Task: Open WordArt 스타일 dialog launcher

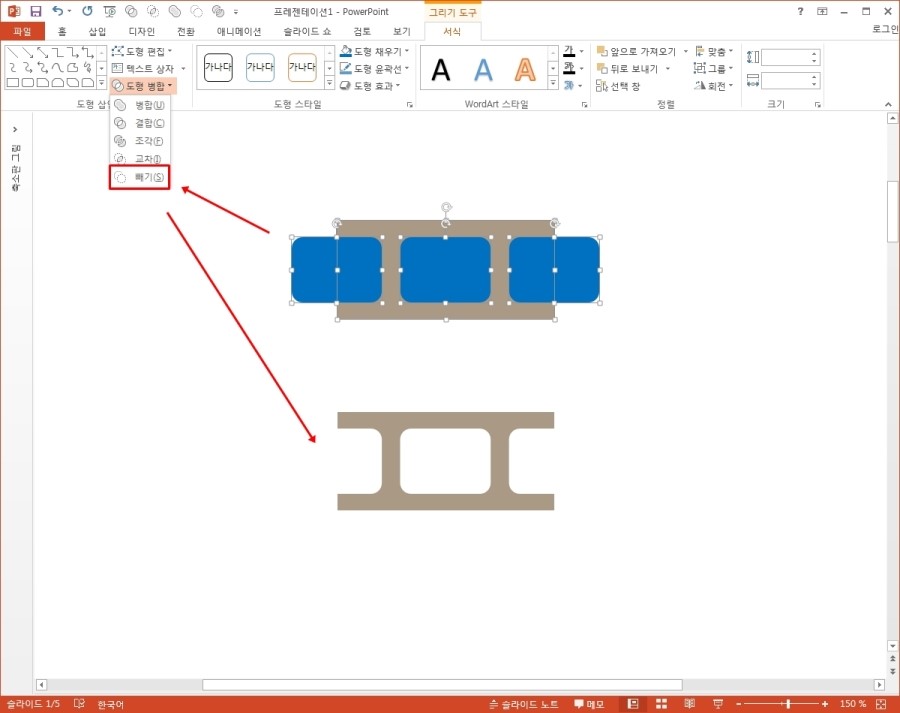Action: coord(584,104)
